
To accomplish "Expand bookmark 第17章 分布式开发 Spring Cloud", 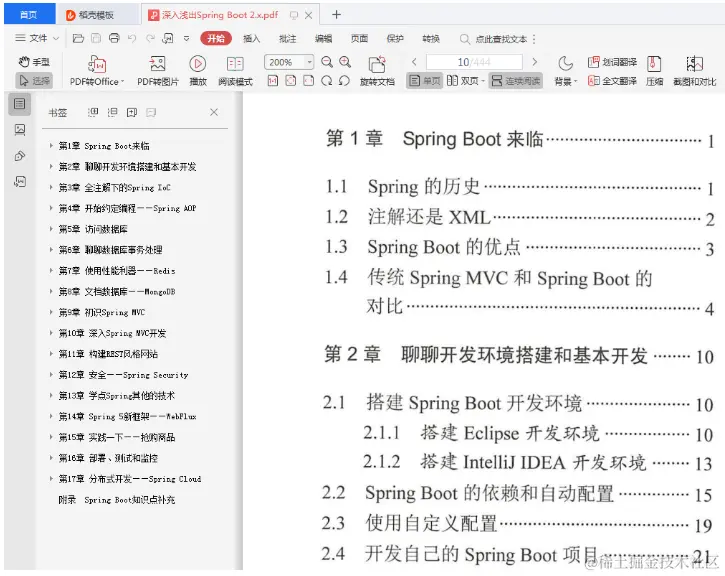I will click(51, 478).
